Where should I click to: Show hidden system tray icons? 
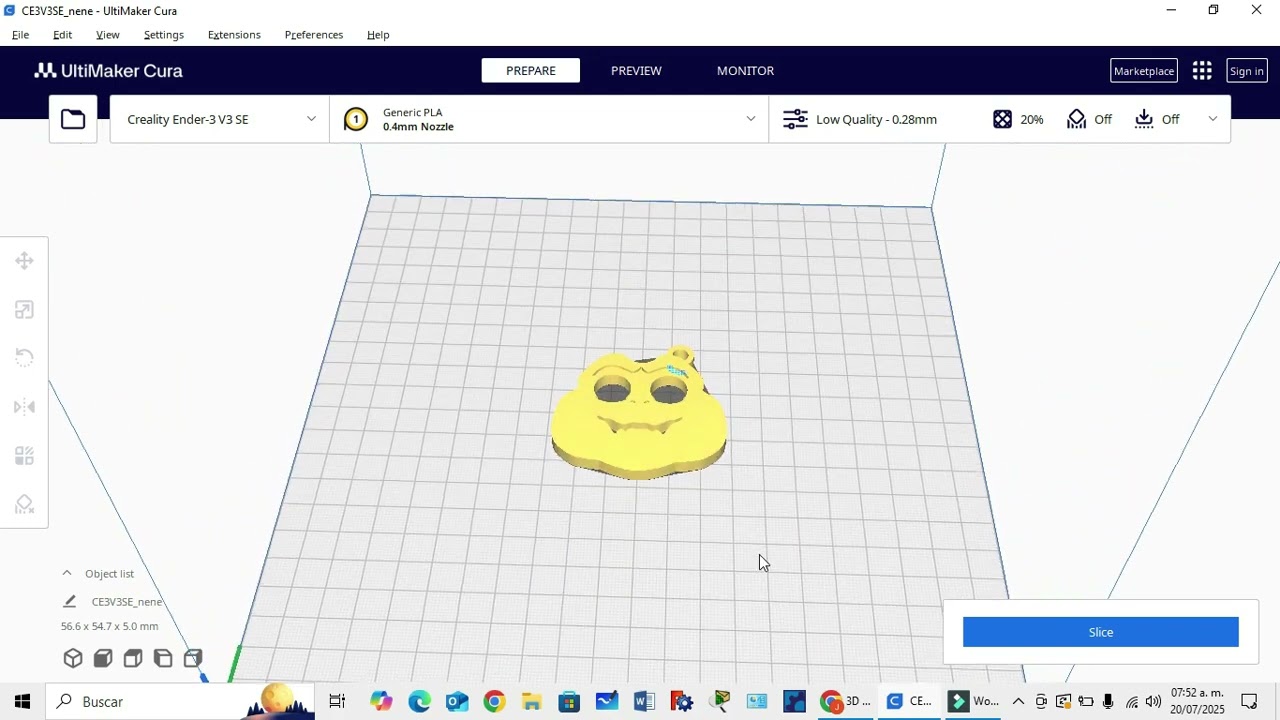point(1018,702)
